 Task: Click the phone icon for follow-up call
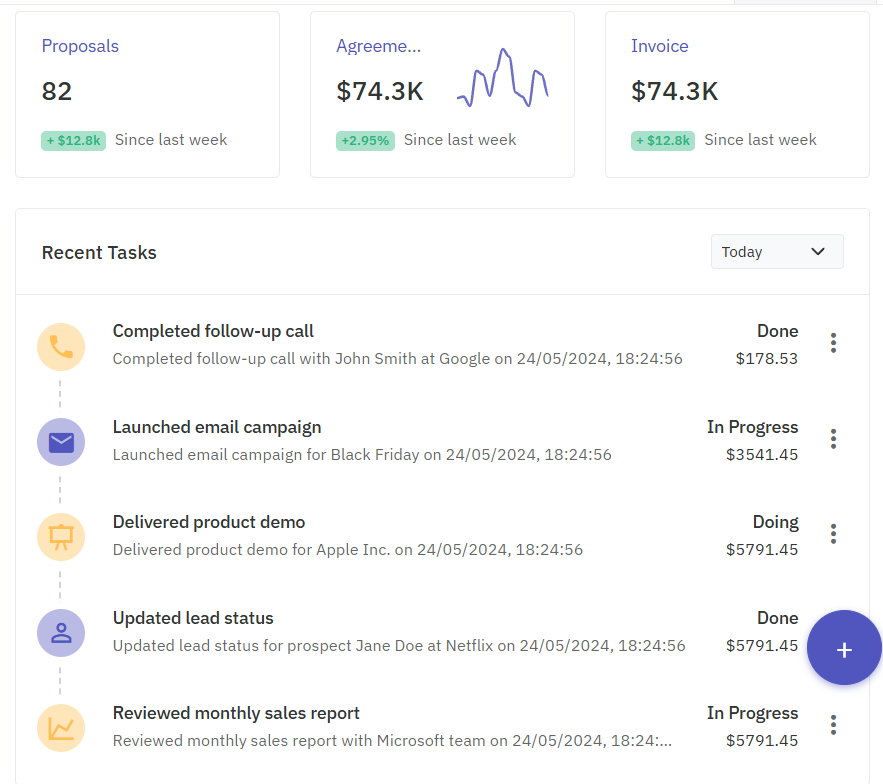point(61,347)
